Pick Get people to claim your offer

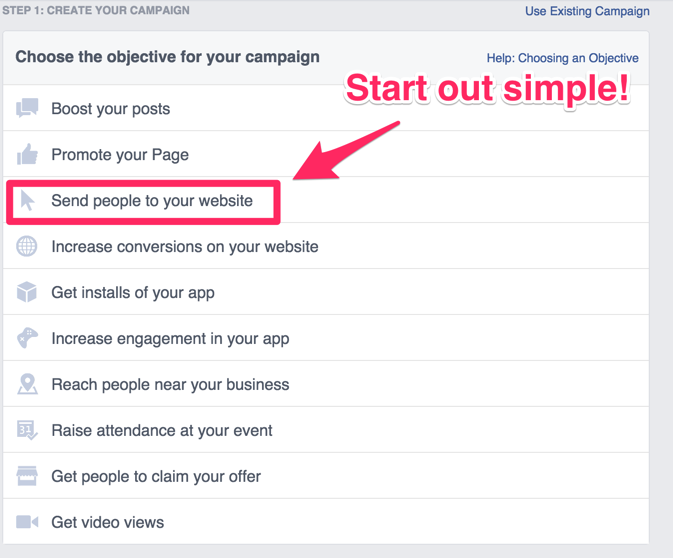156,477
